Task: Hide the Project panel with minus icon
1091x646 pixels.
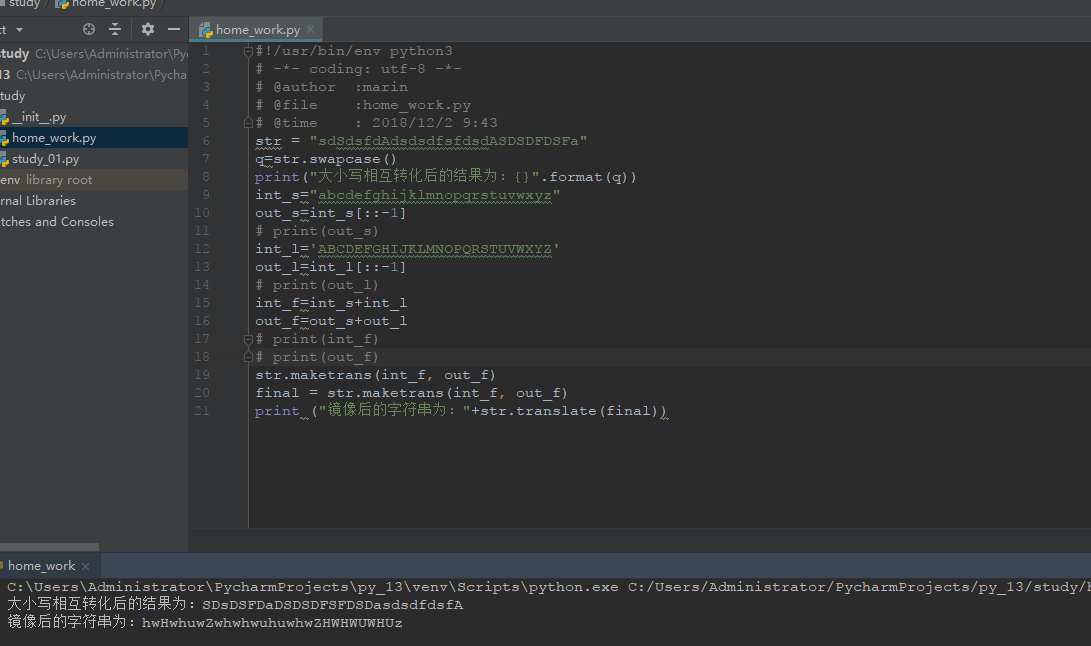Action: pyautogui.click(x=174, y=30)
